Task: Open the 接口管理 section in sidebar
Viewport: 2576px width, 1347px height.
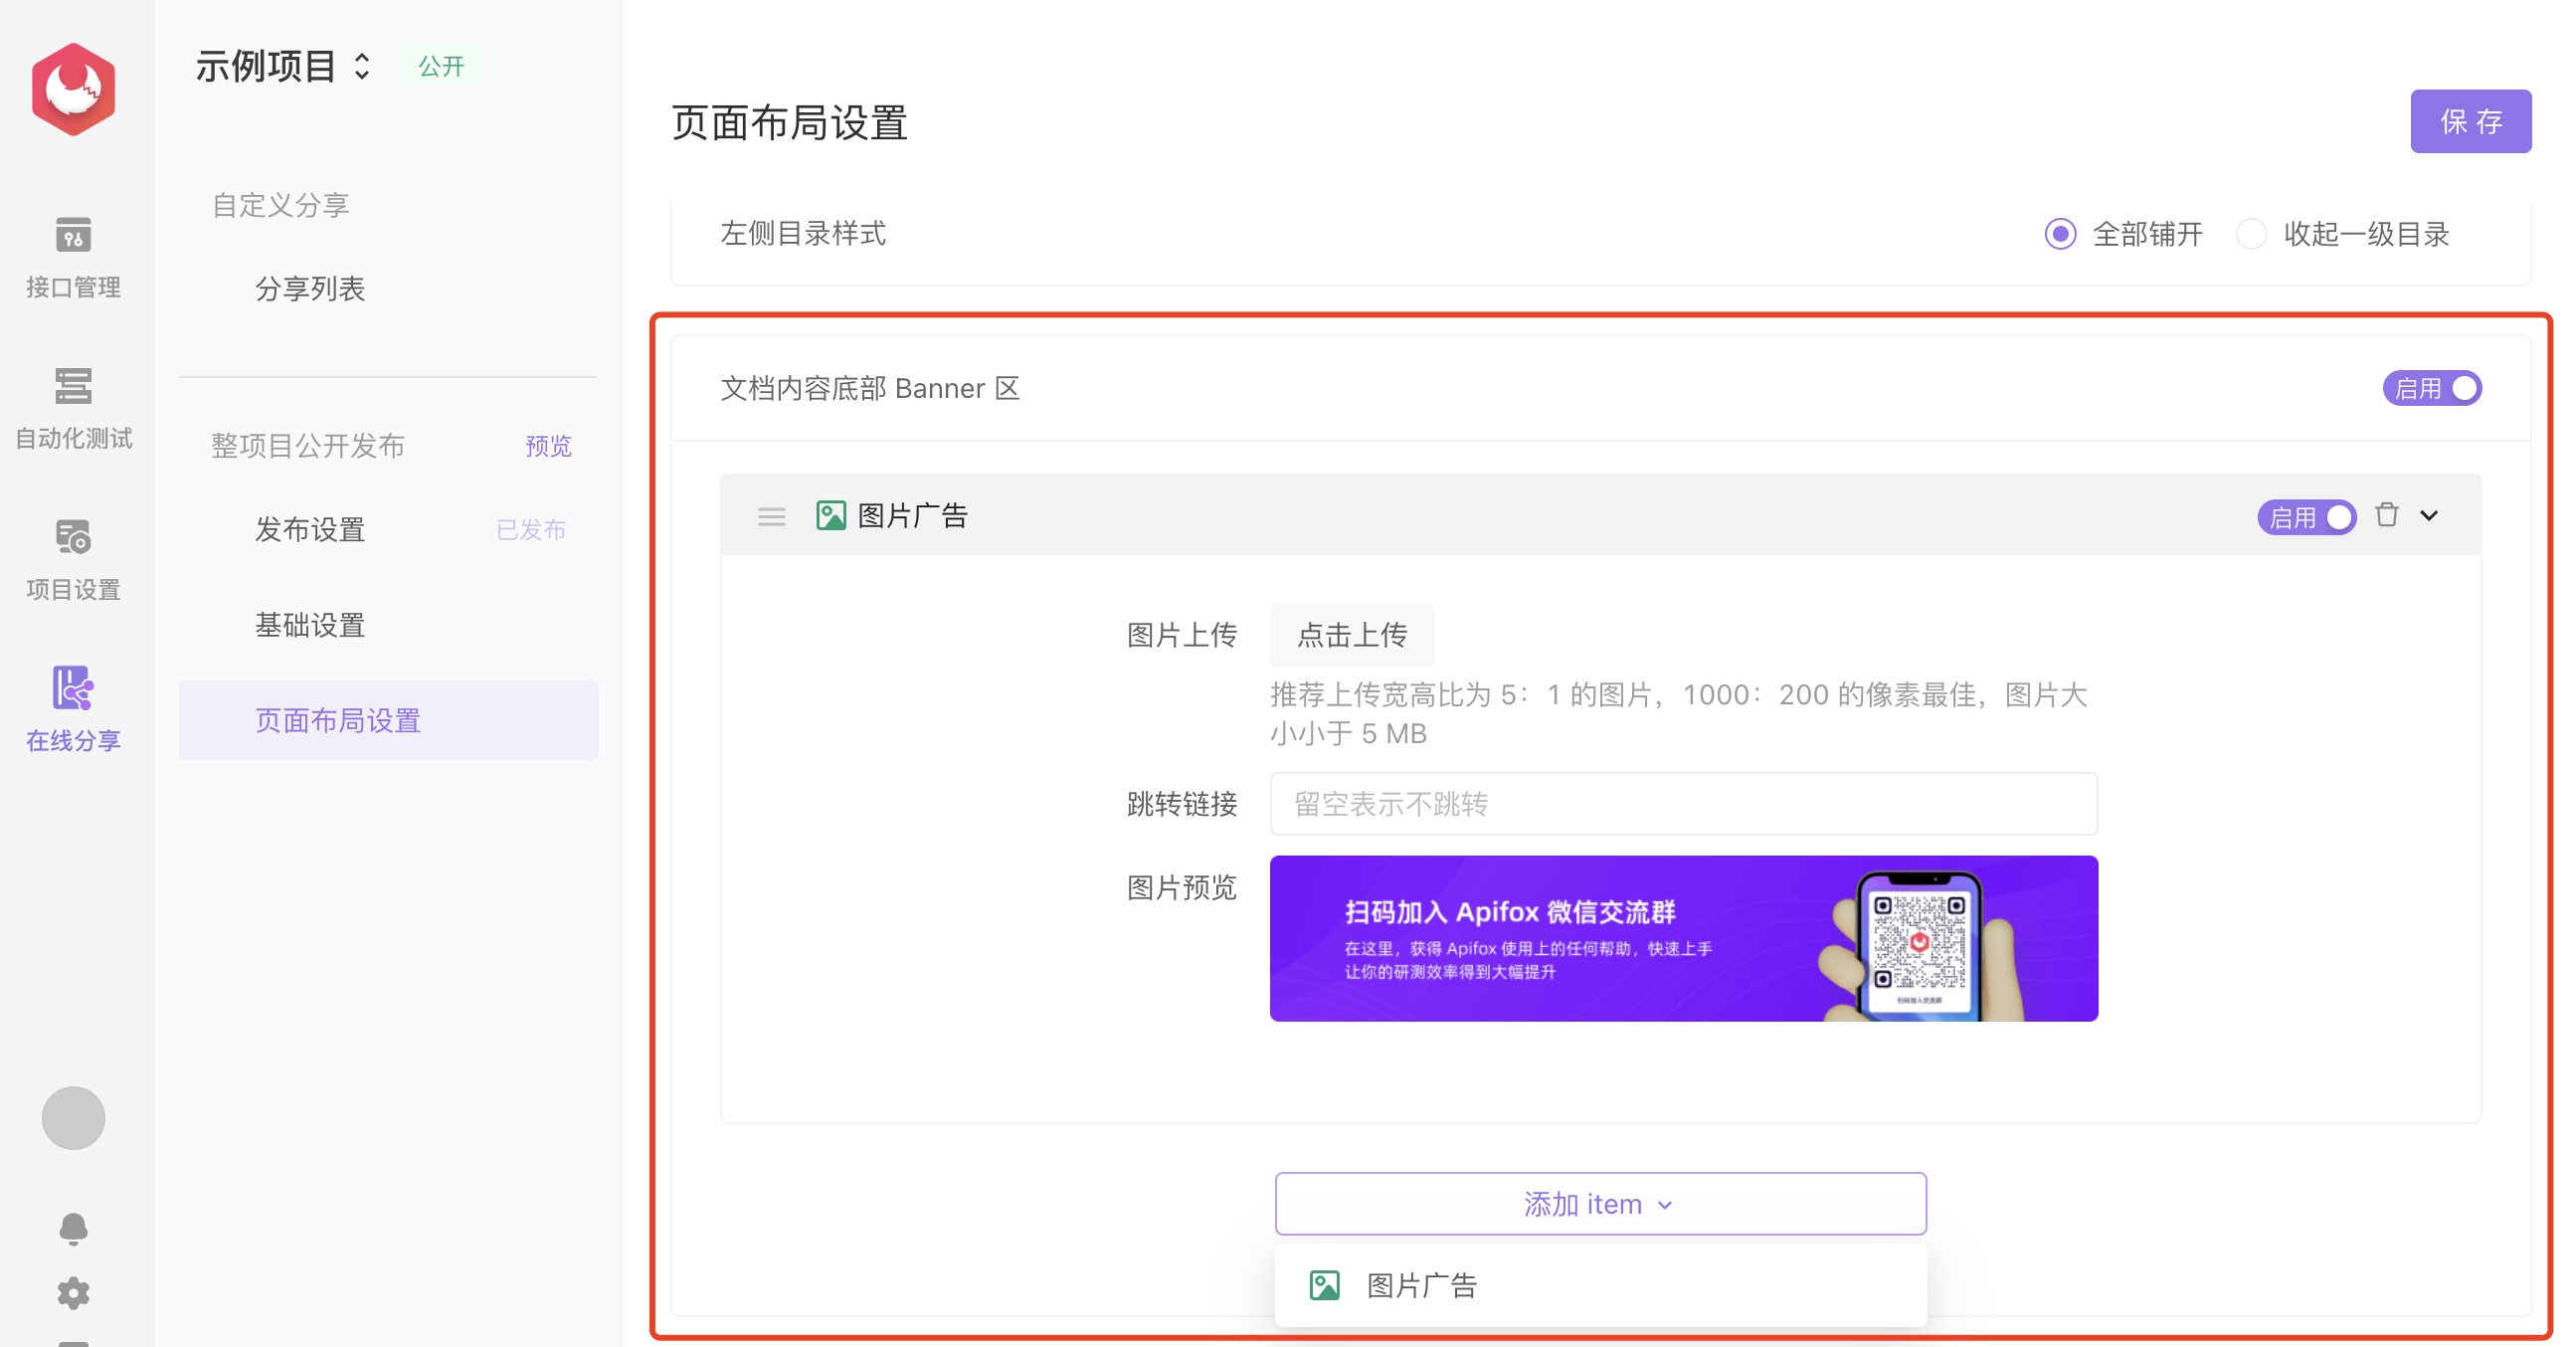Action: point(72,258)
